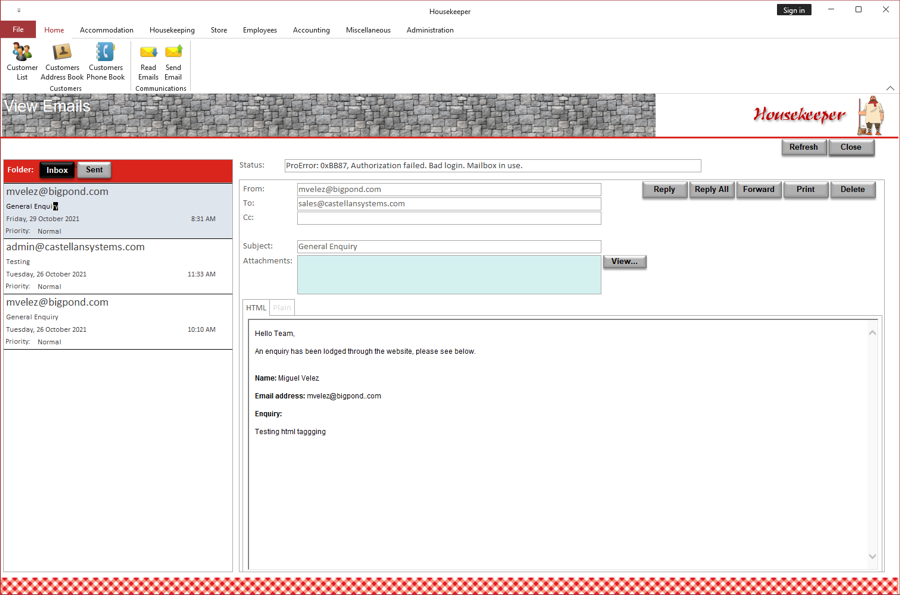
Task: Open the Accounting ribbon tab
Action: click(311, 30)
